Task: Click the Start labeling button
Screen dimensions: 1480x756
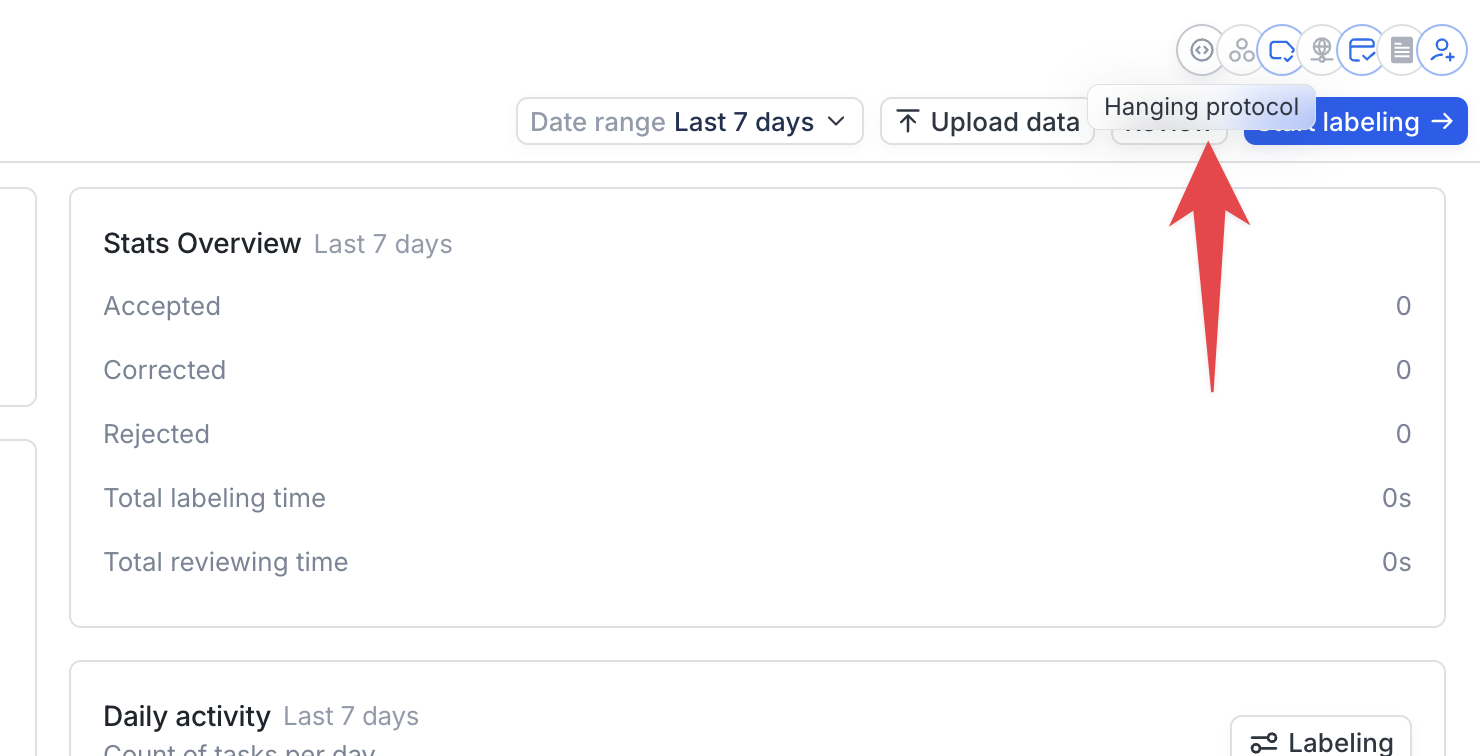Action: coord(1355,121)
